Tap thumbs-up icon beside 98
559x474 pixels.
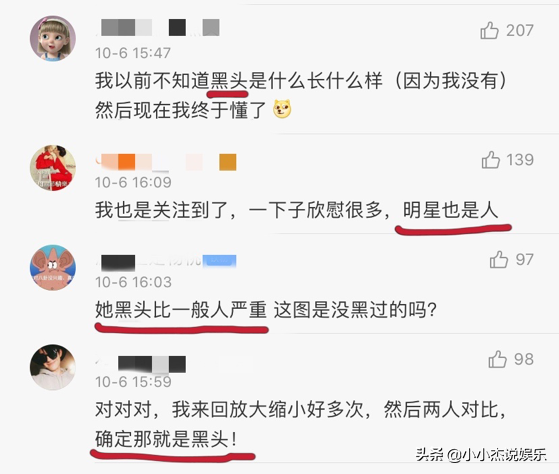pos(497,359)
